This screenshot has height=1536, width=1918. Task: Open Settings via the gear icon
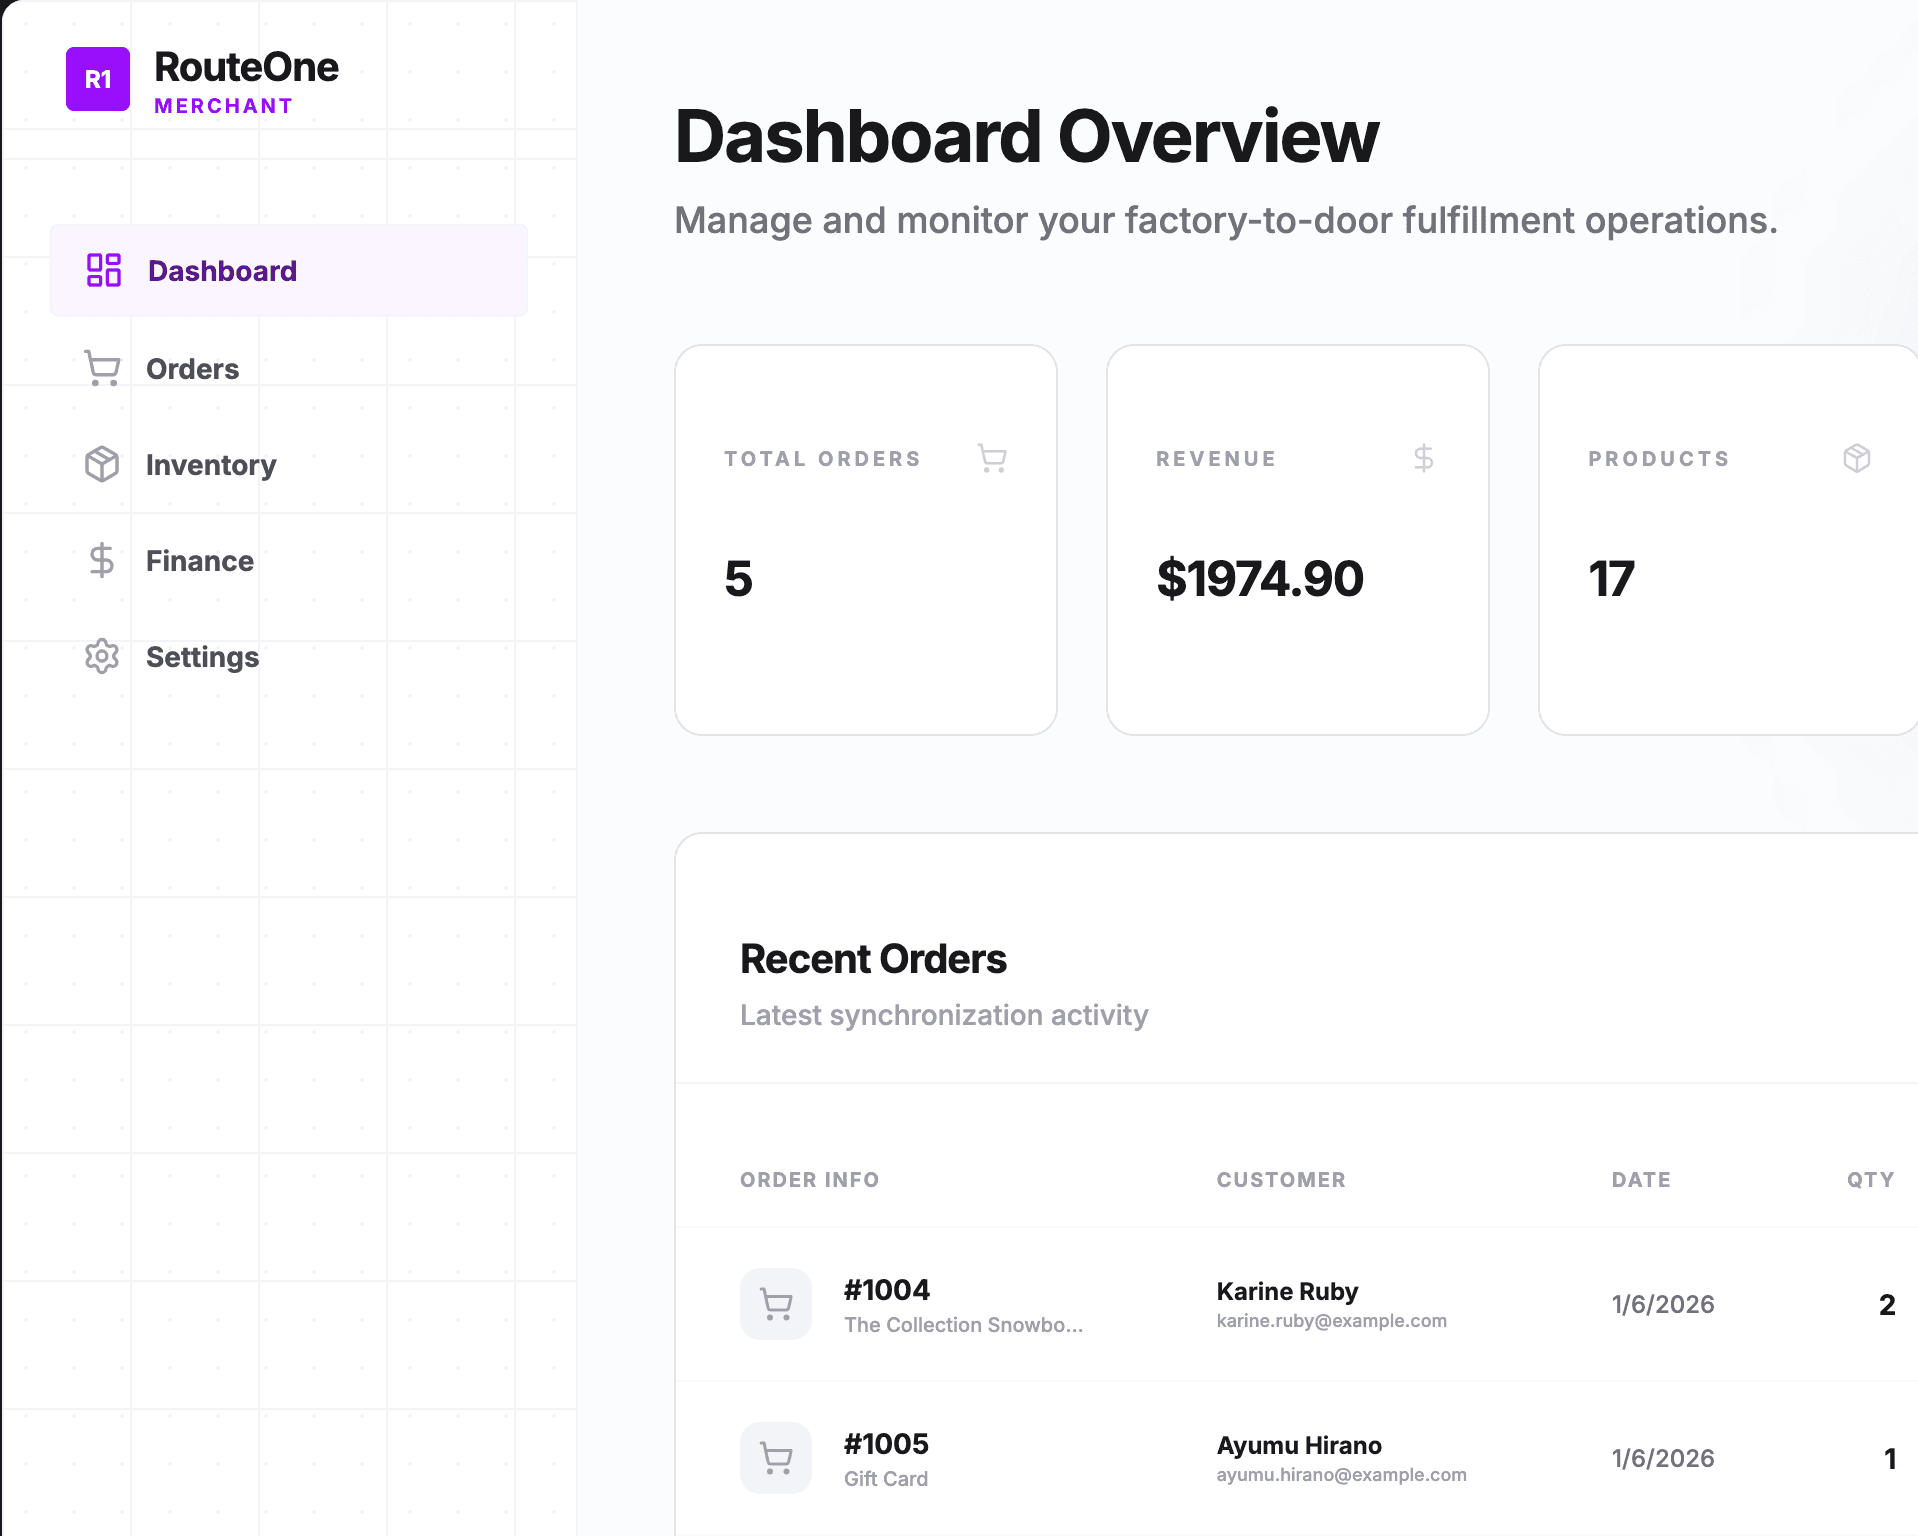pyautogui.click(x=102, y=657)
